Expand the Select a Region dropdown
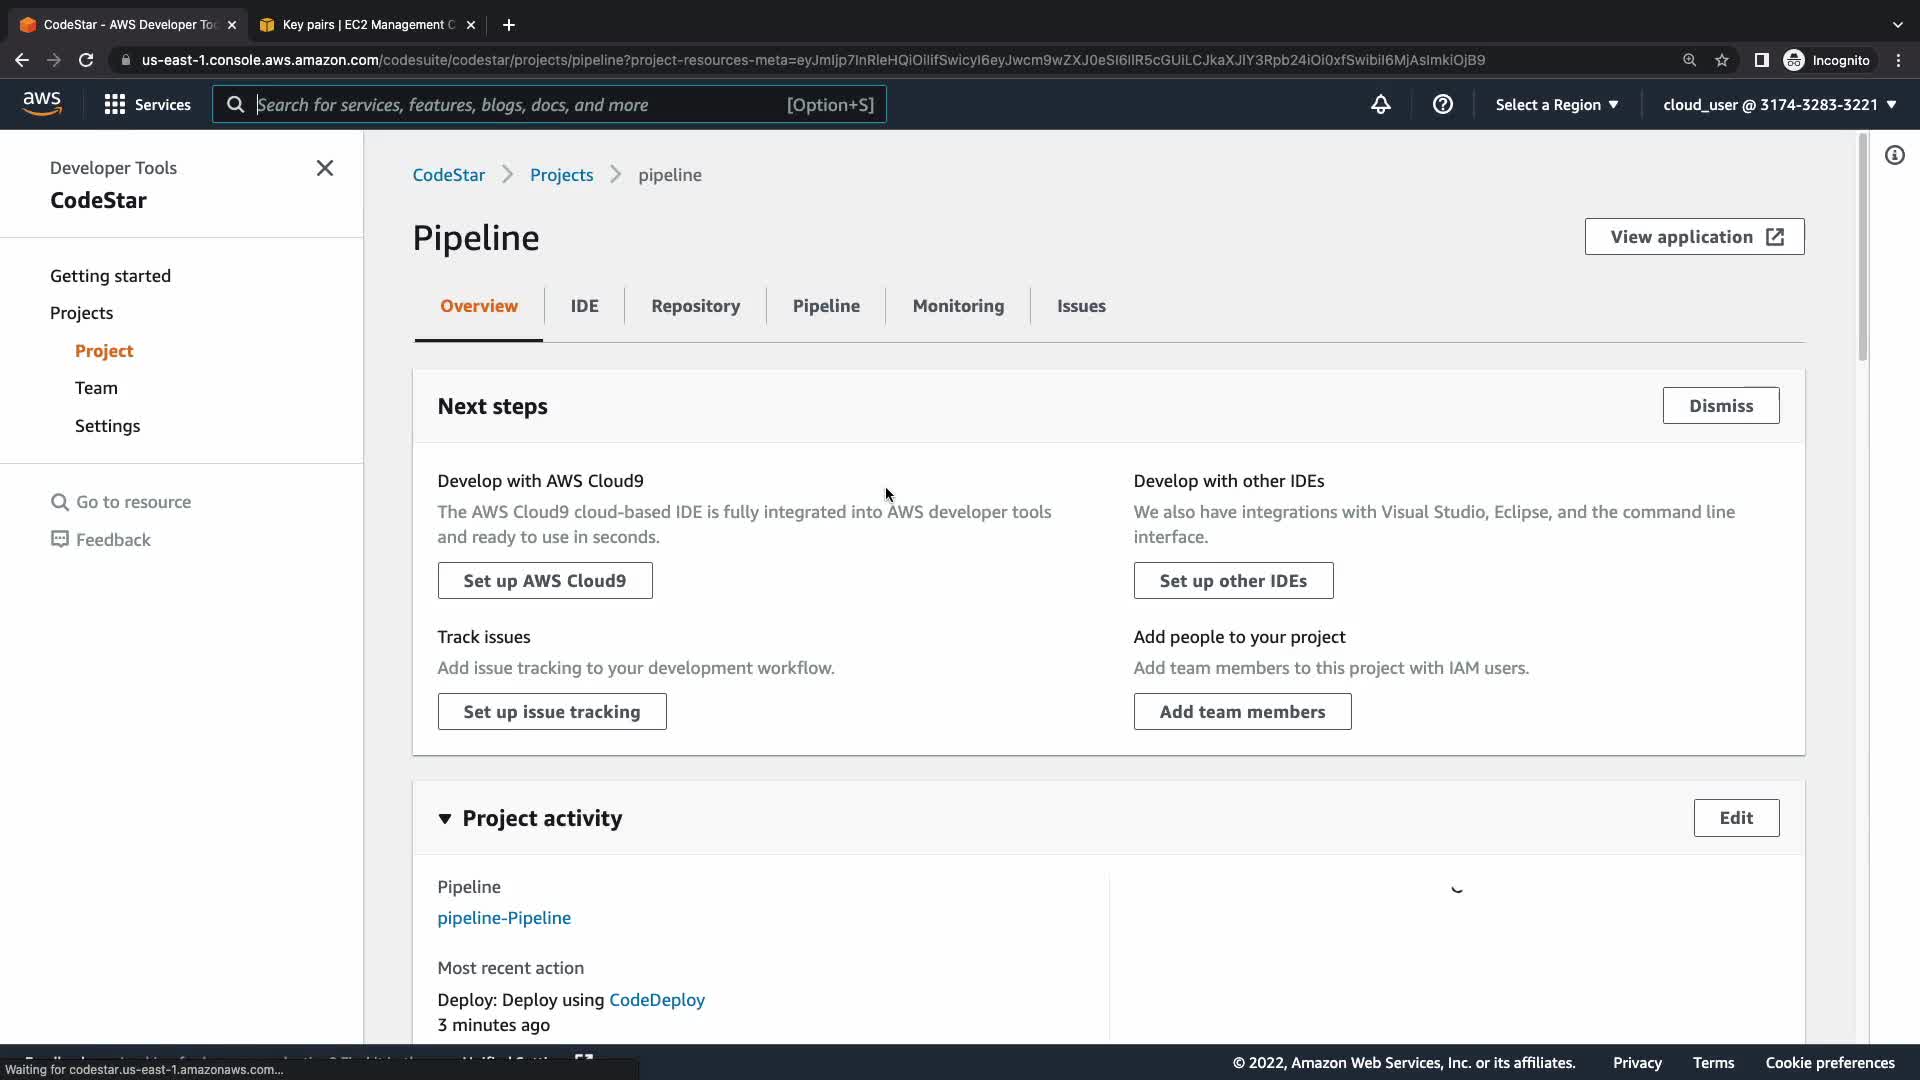Screen dimensions: 1920x1080 pyautogui.click(x=1556, y=104)
